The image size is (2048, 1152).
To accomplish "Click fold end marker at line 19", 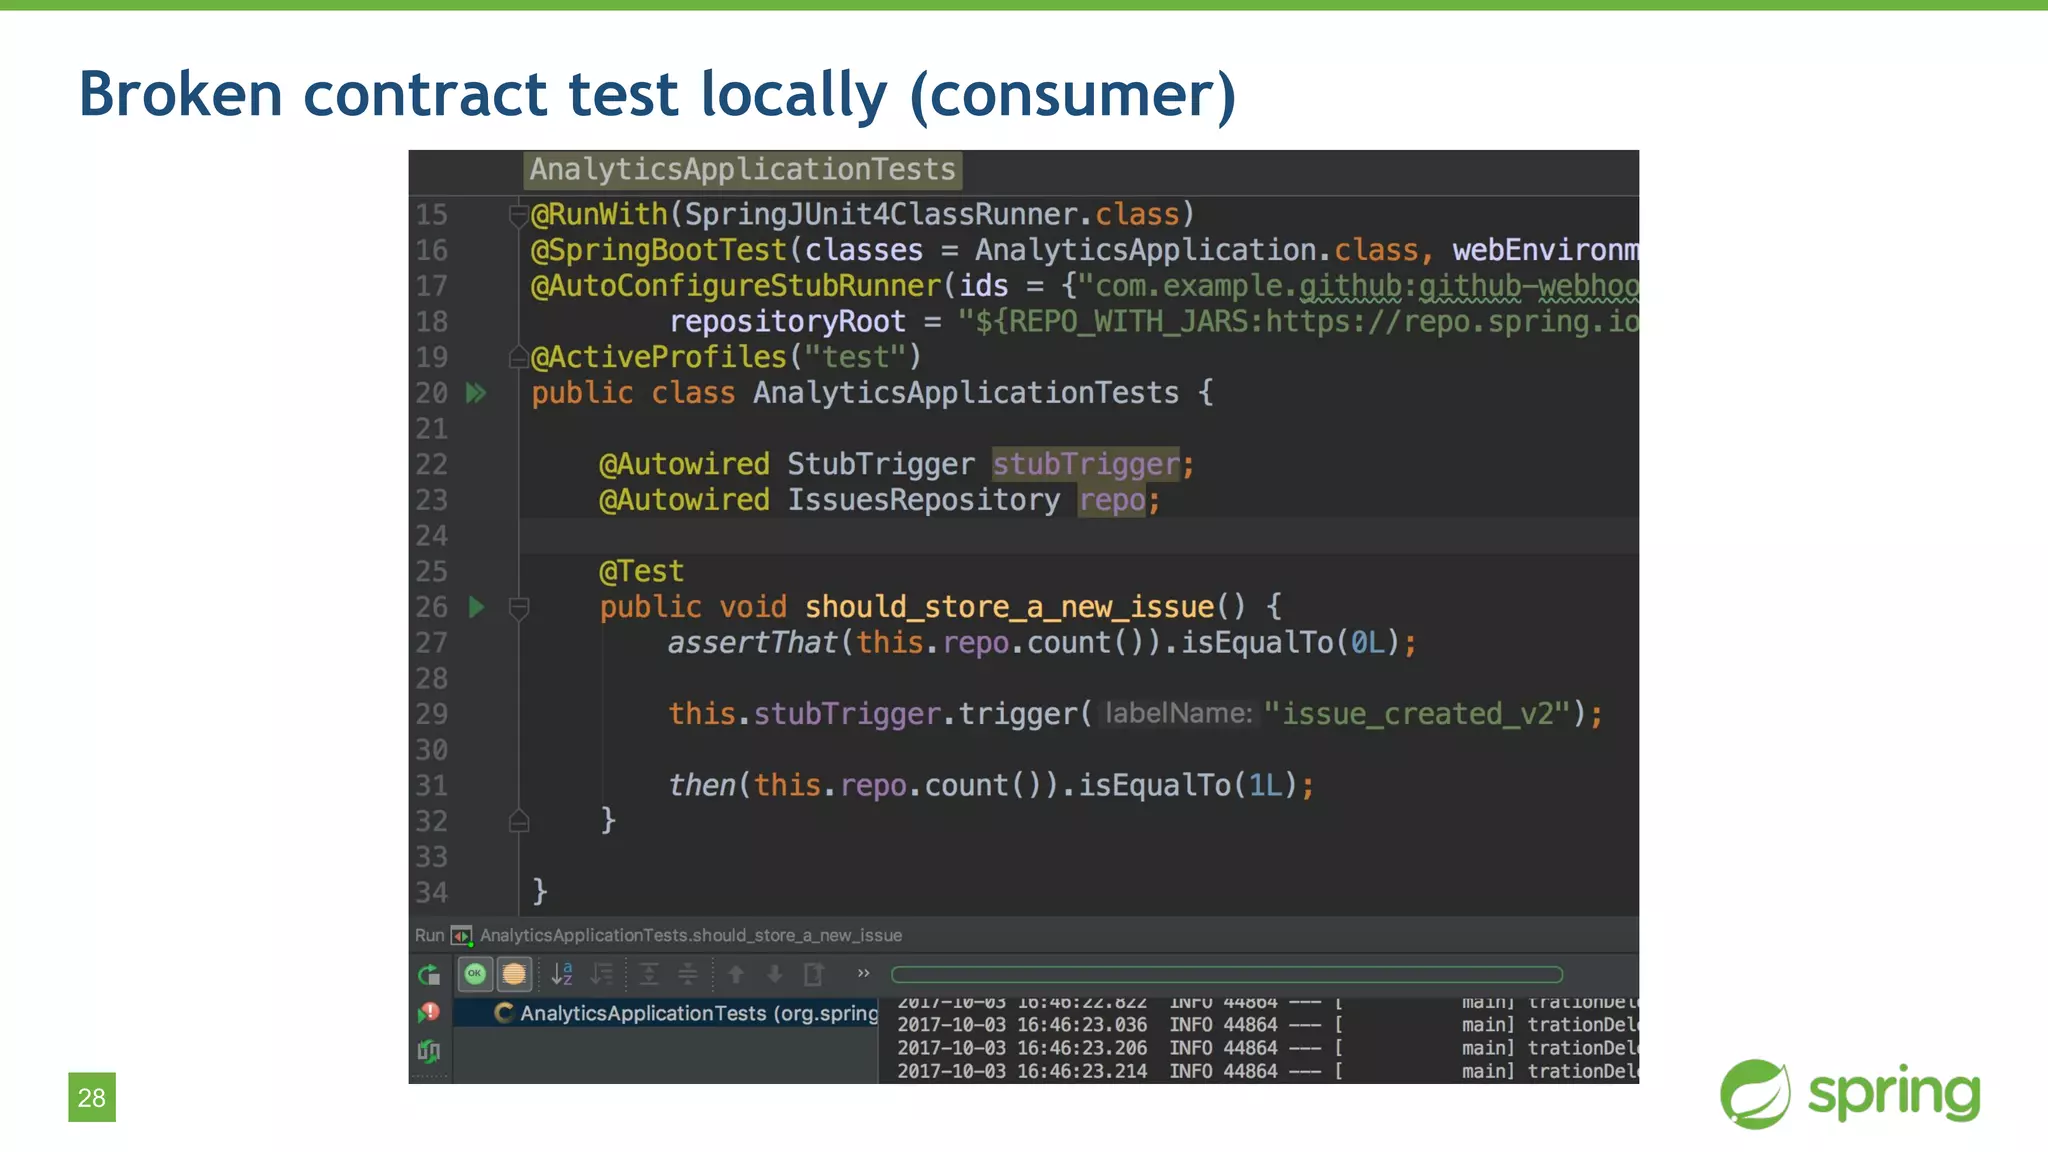I will 518,357.
